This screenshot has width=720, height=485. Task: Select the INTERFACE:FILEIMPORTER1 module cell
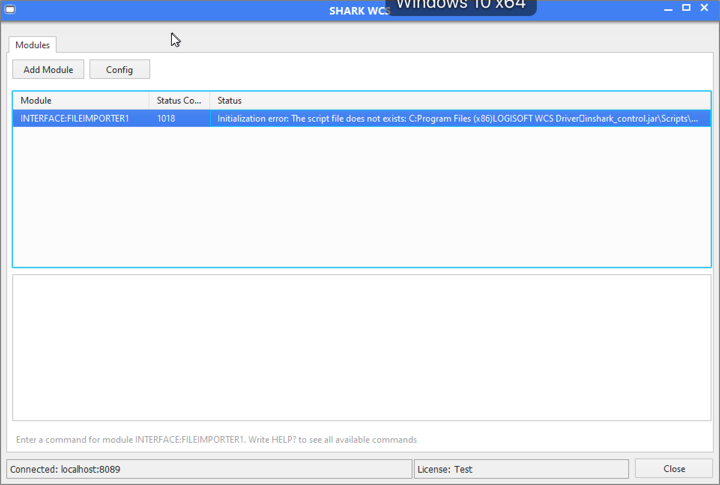click(81, 118)
